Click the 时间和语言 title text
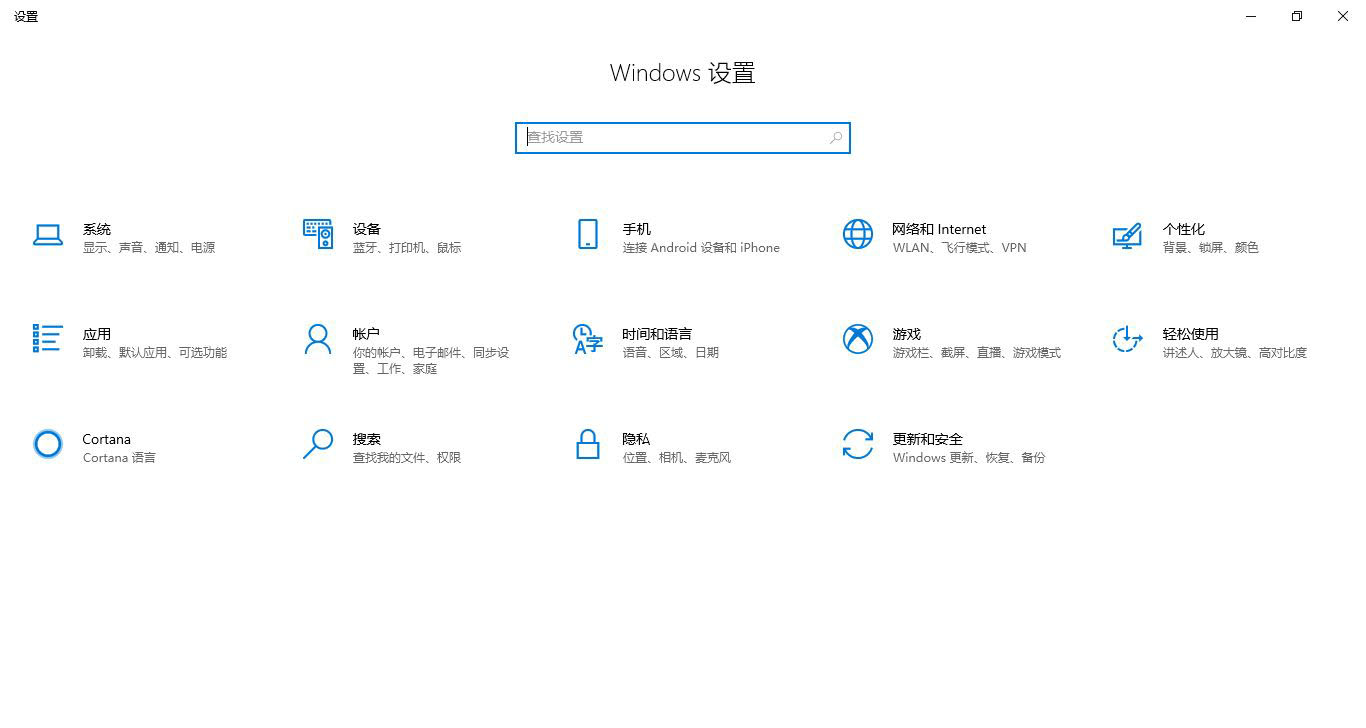The width and height of the screenshot is (1366, 728). point(657,334)
